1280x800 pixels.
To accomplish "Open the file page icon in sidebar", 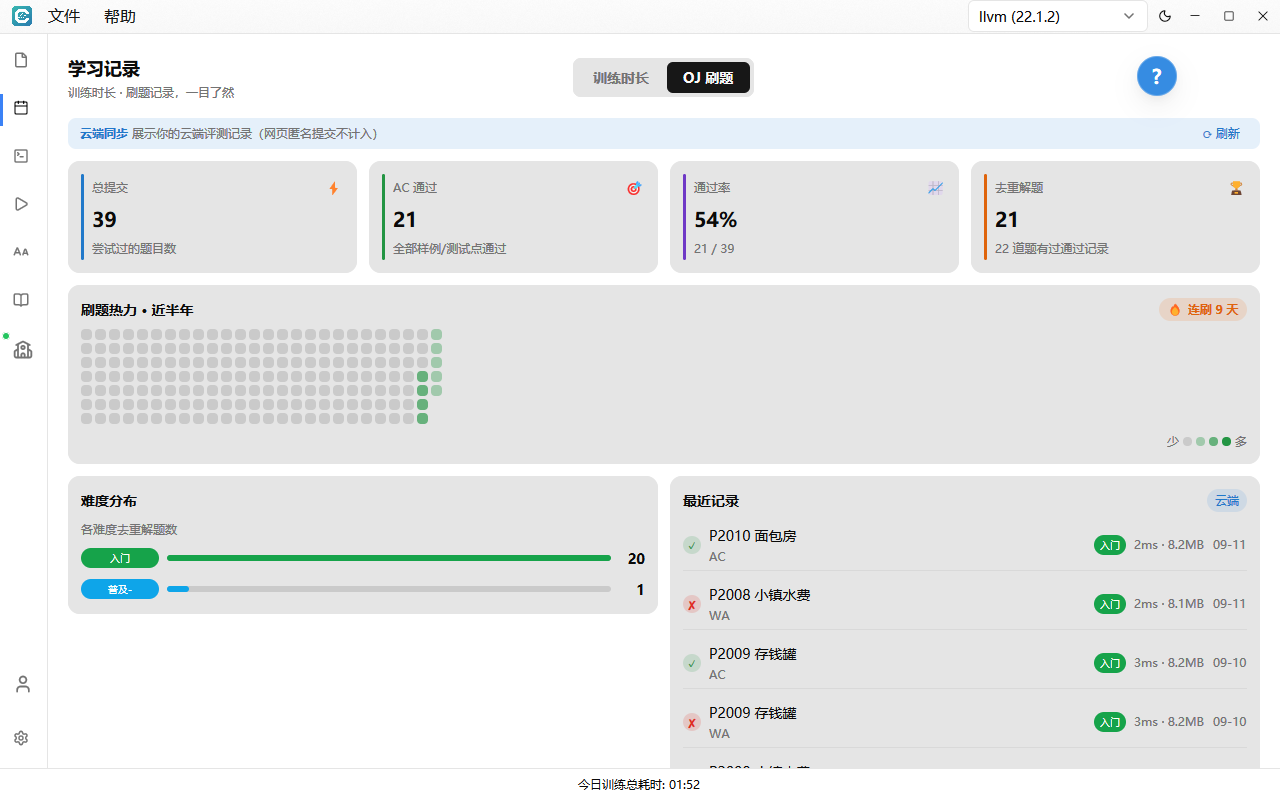I will pyautogui.click(x=21, y=60).
